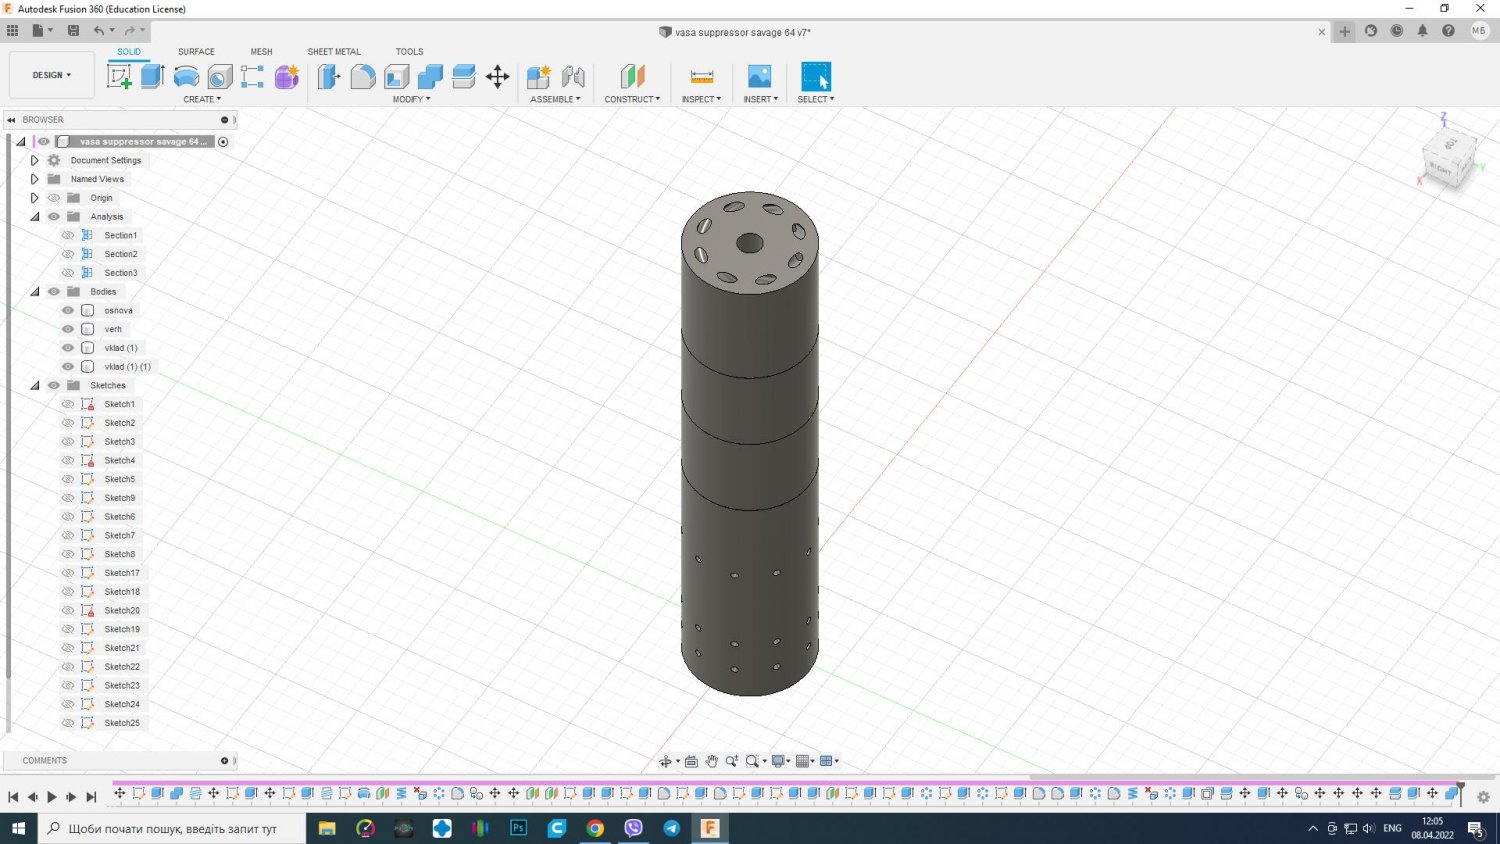Switch to the TOOLS tab
This screenshot has width=1500, height=844.
tap(409, 51)
